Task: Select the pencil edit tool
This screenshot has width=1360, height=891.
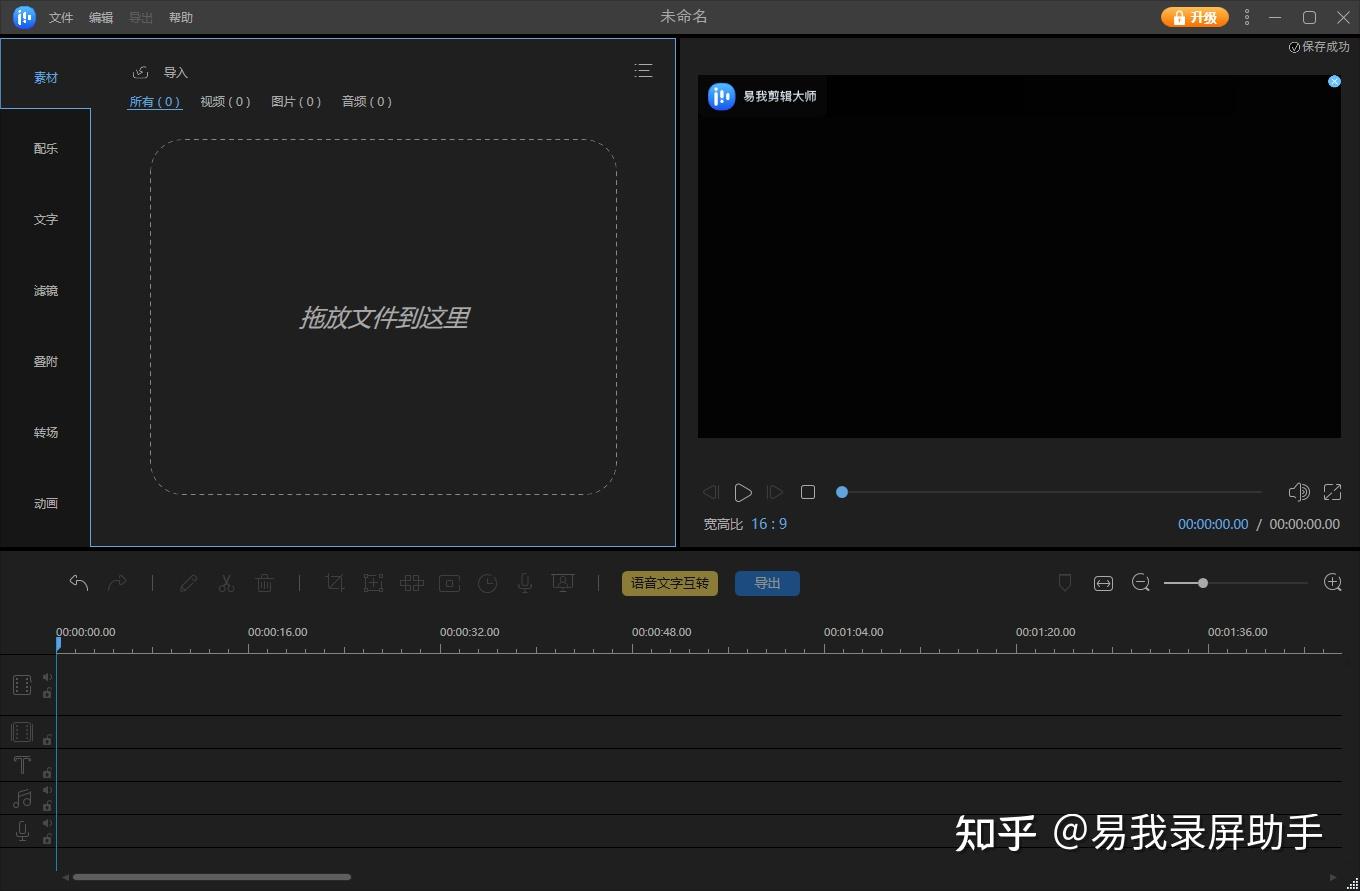Action: pyautogui.click(x=188, y=583)
